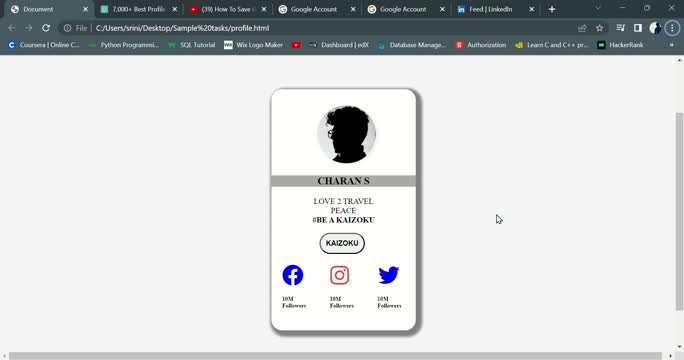
Task: Switch to 7,000+ Best Profile tab
Action: coord(139,9)
